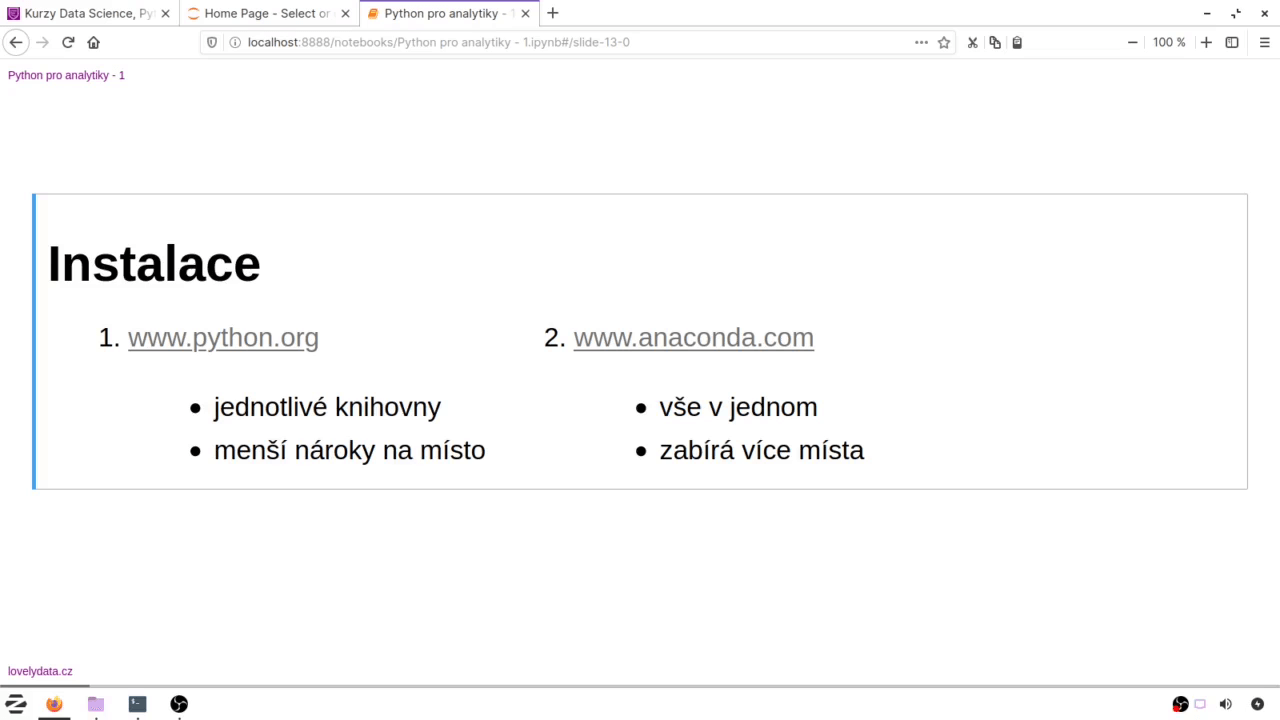Click the Instalace slide heading
The image size is (1280, 720).
click(x=154, y=264)
